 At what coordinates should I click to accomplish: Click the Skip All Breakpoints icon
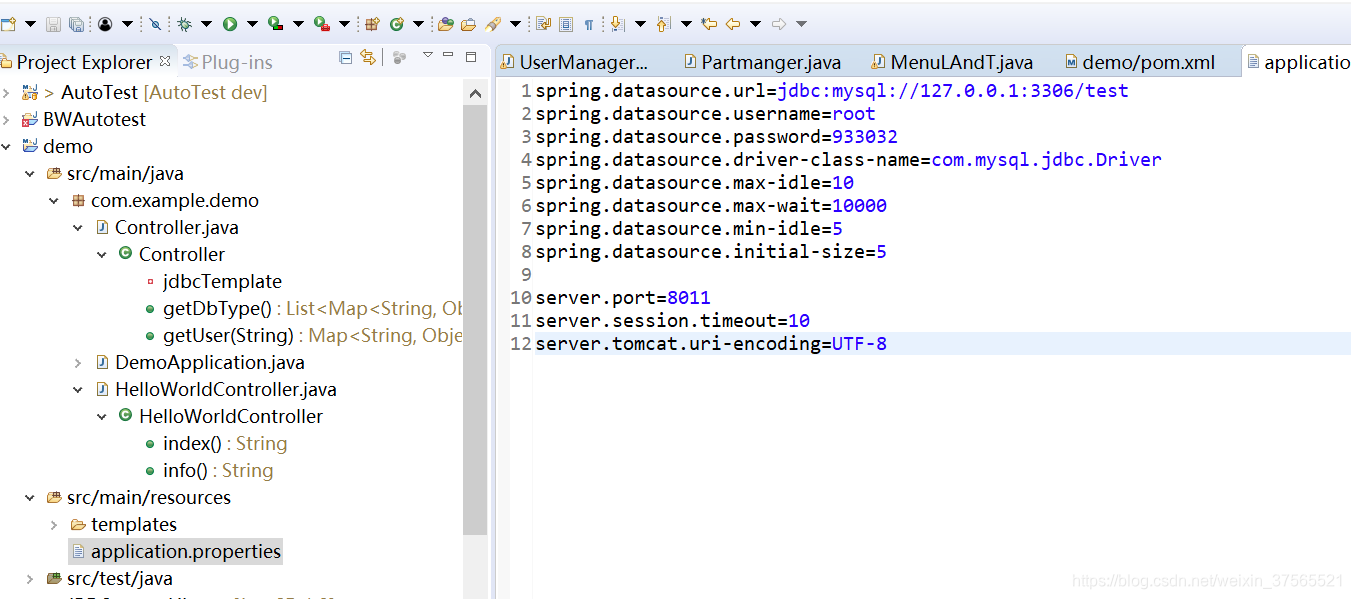tap(155, 23)
